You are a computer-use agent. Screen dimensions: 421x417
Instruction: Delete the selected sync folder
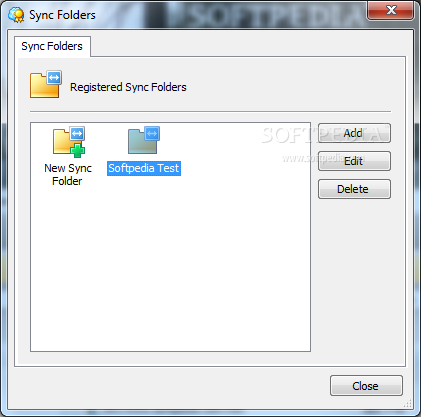pyautogui.click(x=354, y=189)
